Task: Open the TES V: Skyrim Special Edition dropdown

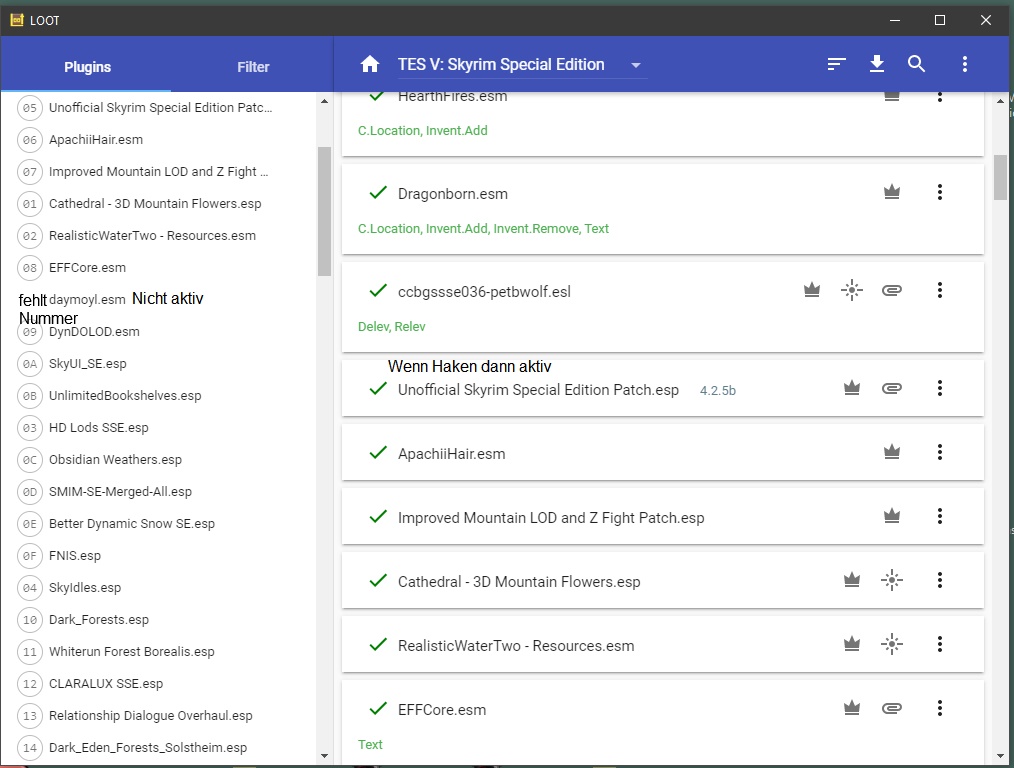Action: coord(635,65)
